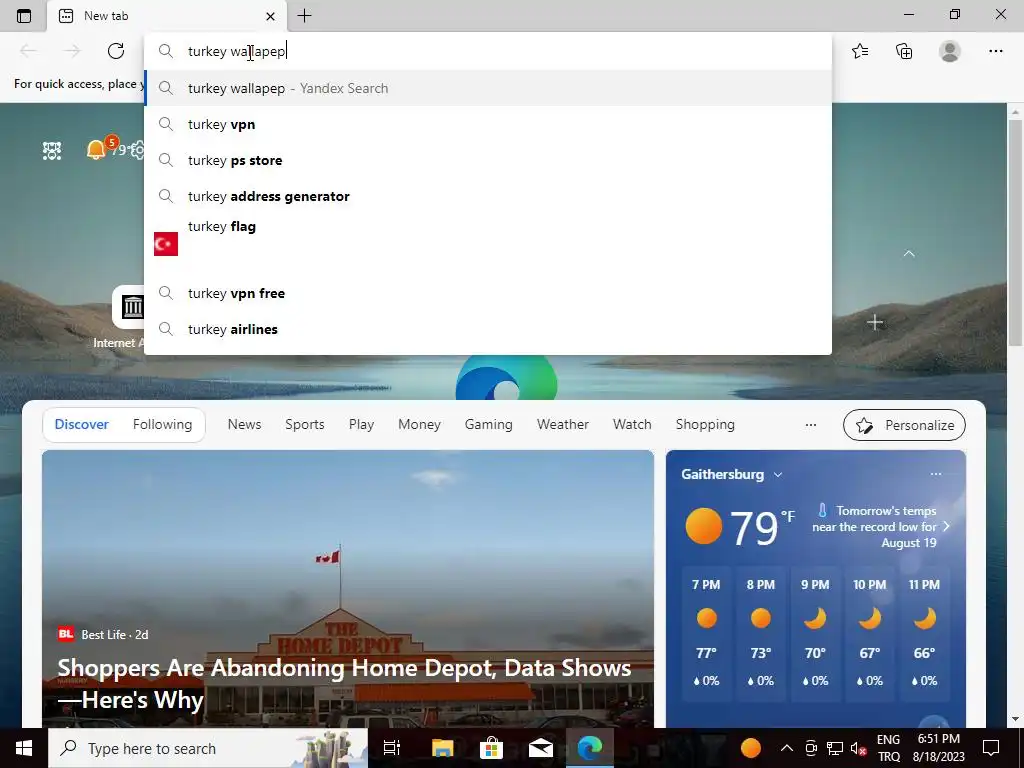Click the Refresh page icon
Screen dimensions: 1024x768
tap(116, 51)
